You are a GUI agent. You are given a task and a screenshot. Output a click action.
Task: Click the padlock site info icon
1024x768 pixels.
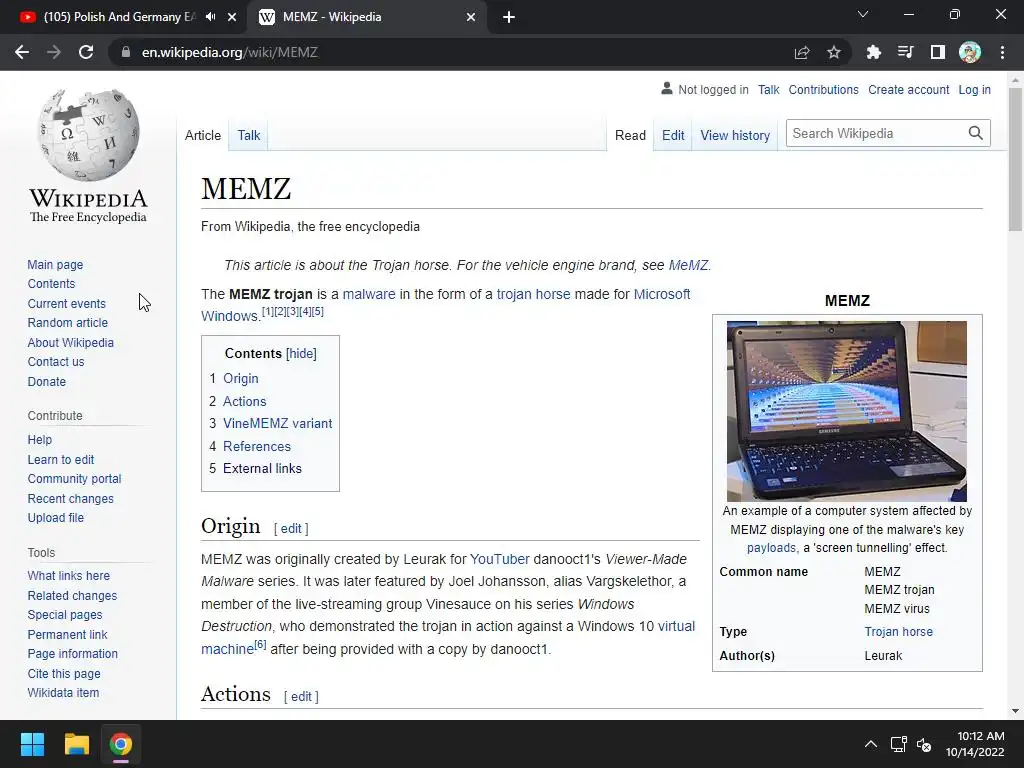coord(125,52)
